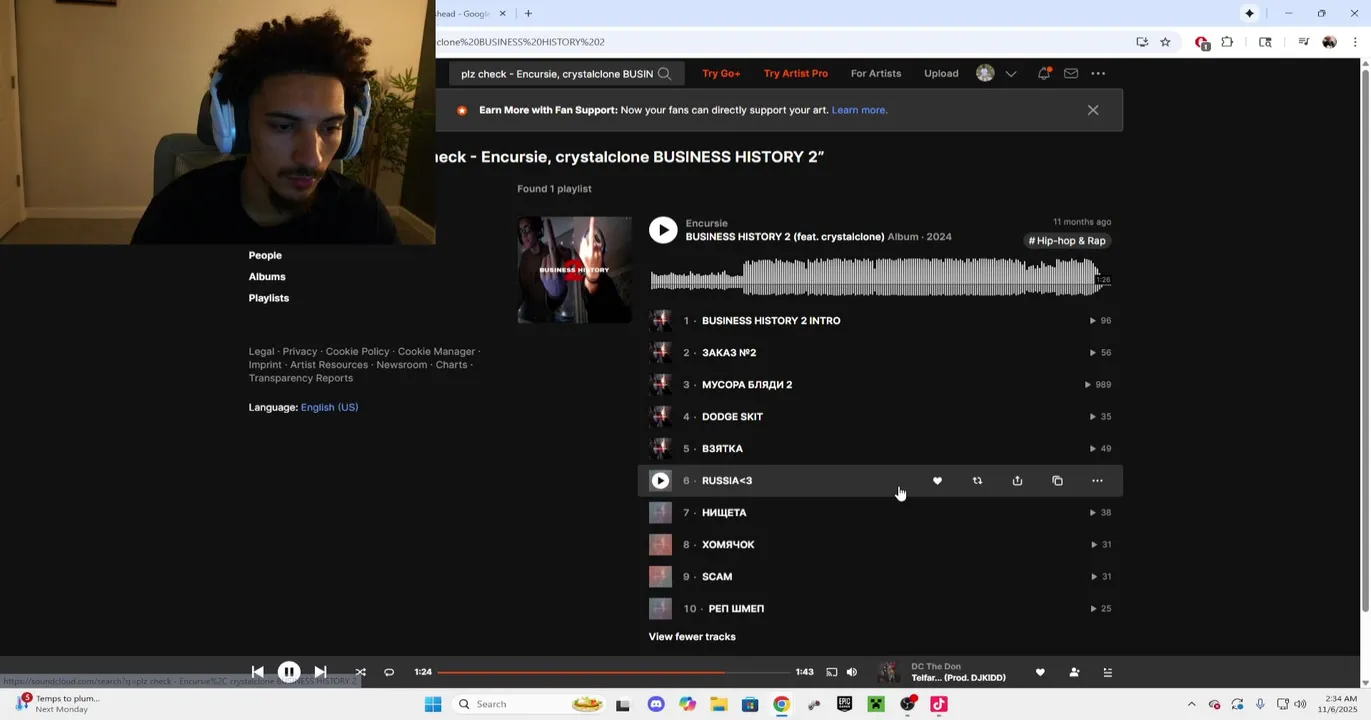Show hidden system tray icons
Viewport: 1371px width, 720px height.
[x=1191, y=704]
